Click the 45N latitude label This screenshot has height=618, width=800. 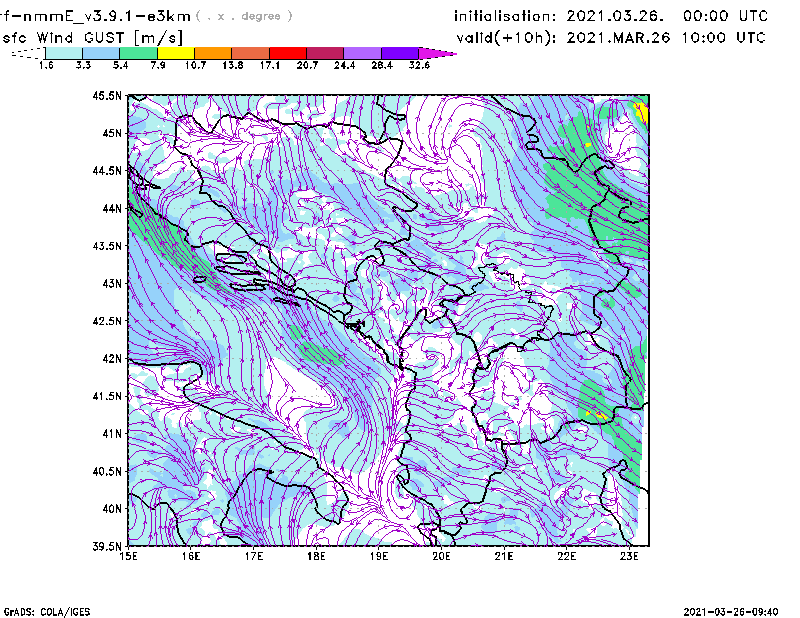[112, 133]
